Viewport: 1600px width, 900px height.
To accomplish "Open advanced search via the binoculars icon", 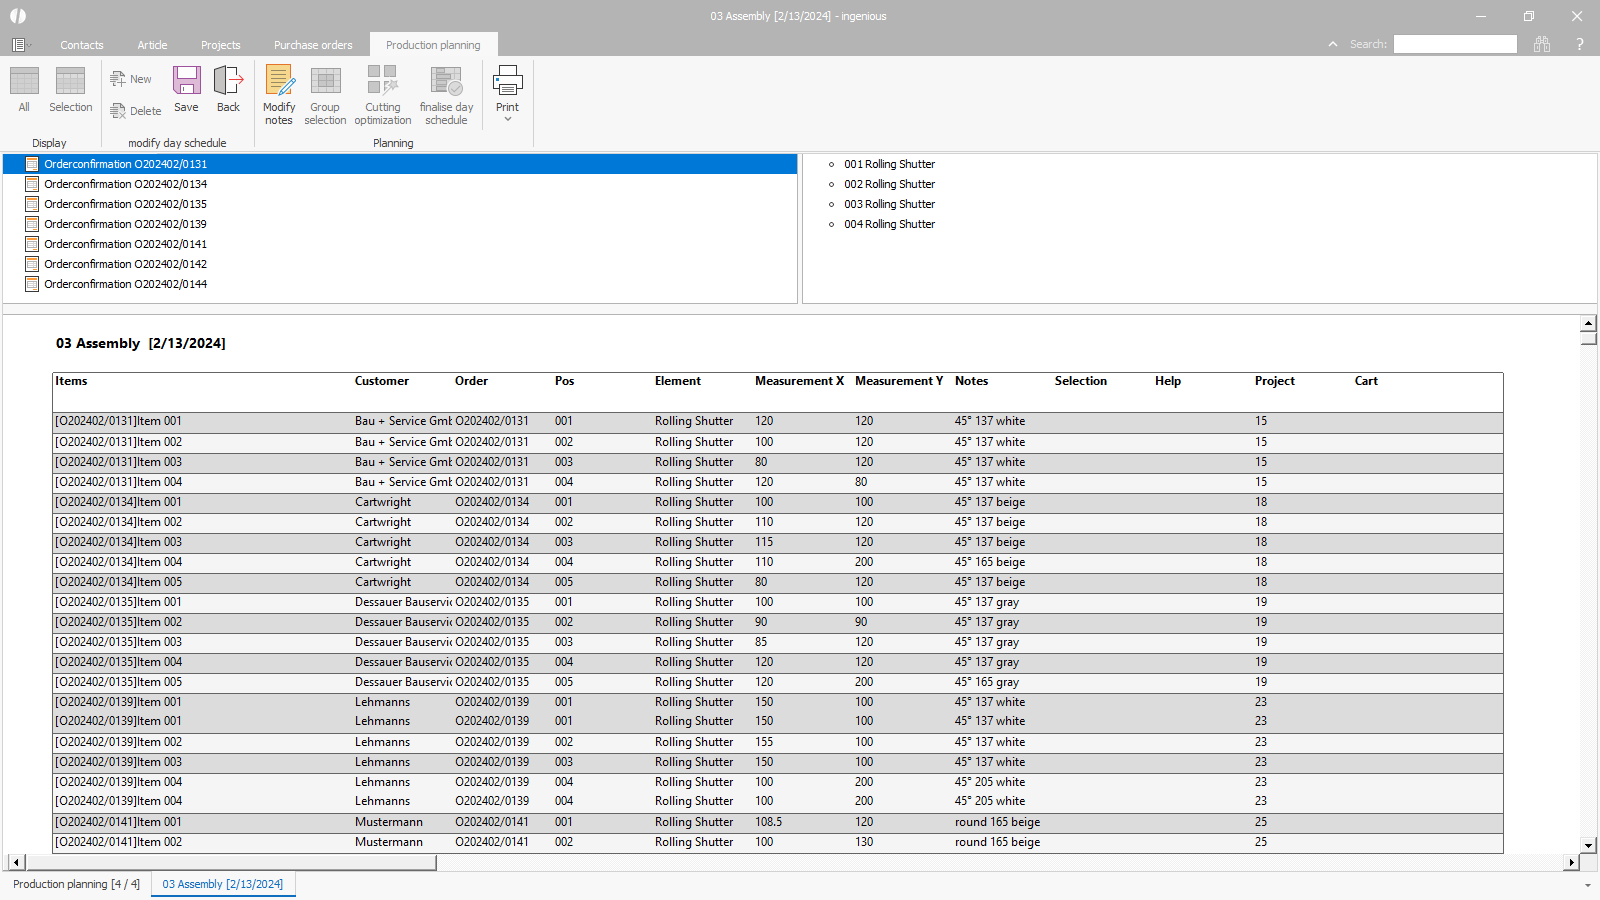I will (x=1542, y=44).
